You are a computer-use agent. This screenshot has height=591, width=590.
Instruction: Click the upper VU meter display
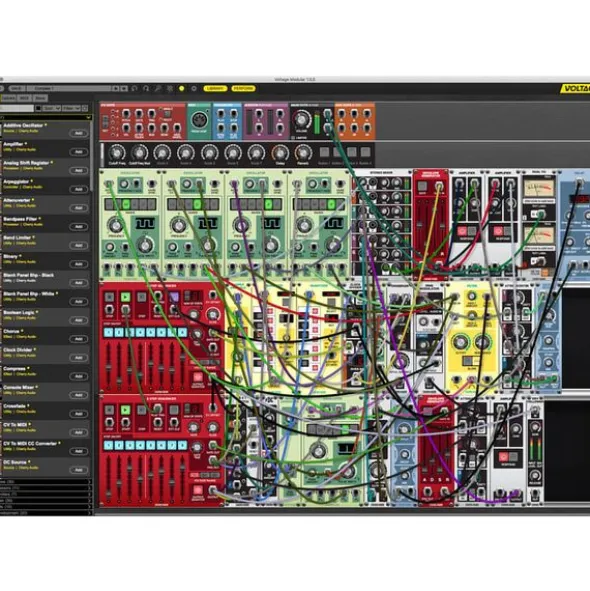click(539, 188)
